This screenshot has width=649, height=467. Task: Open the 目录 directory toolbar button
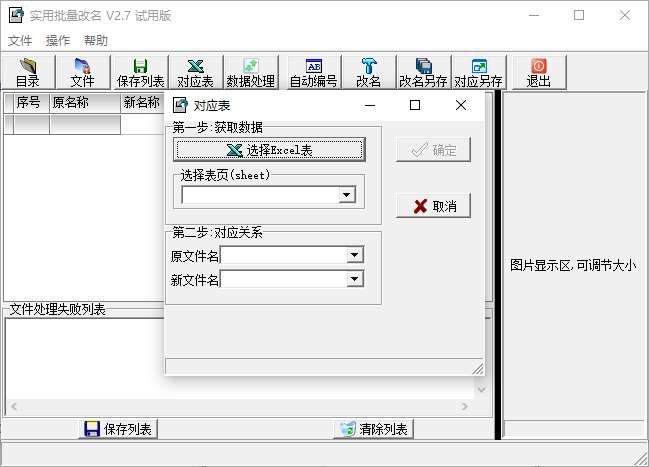coord(28,72)
